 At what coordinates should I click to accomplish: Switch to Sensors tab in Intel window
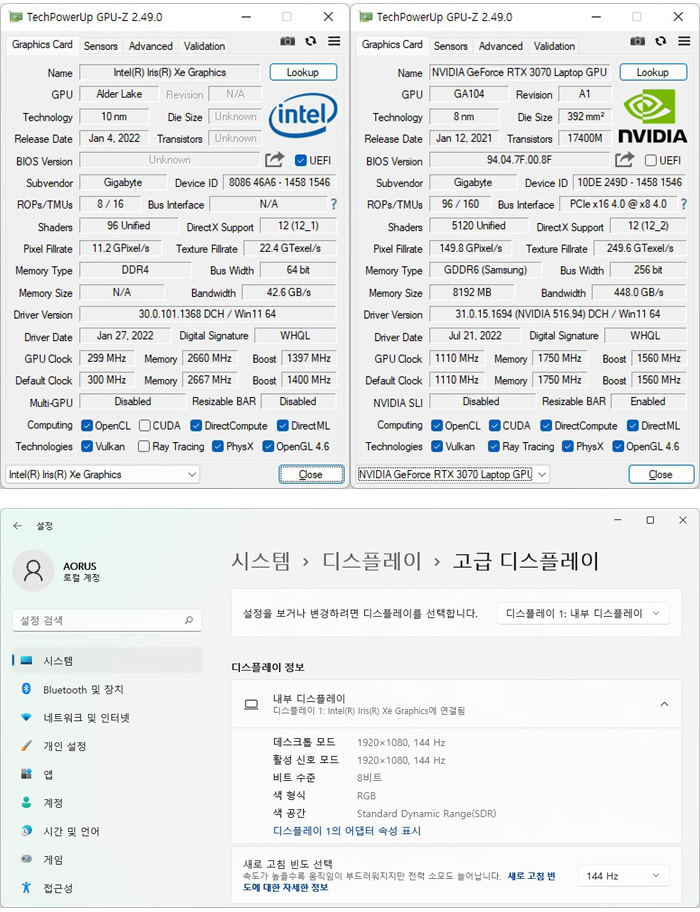tap(100, 46)
